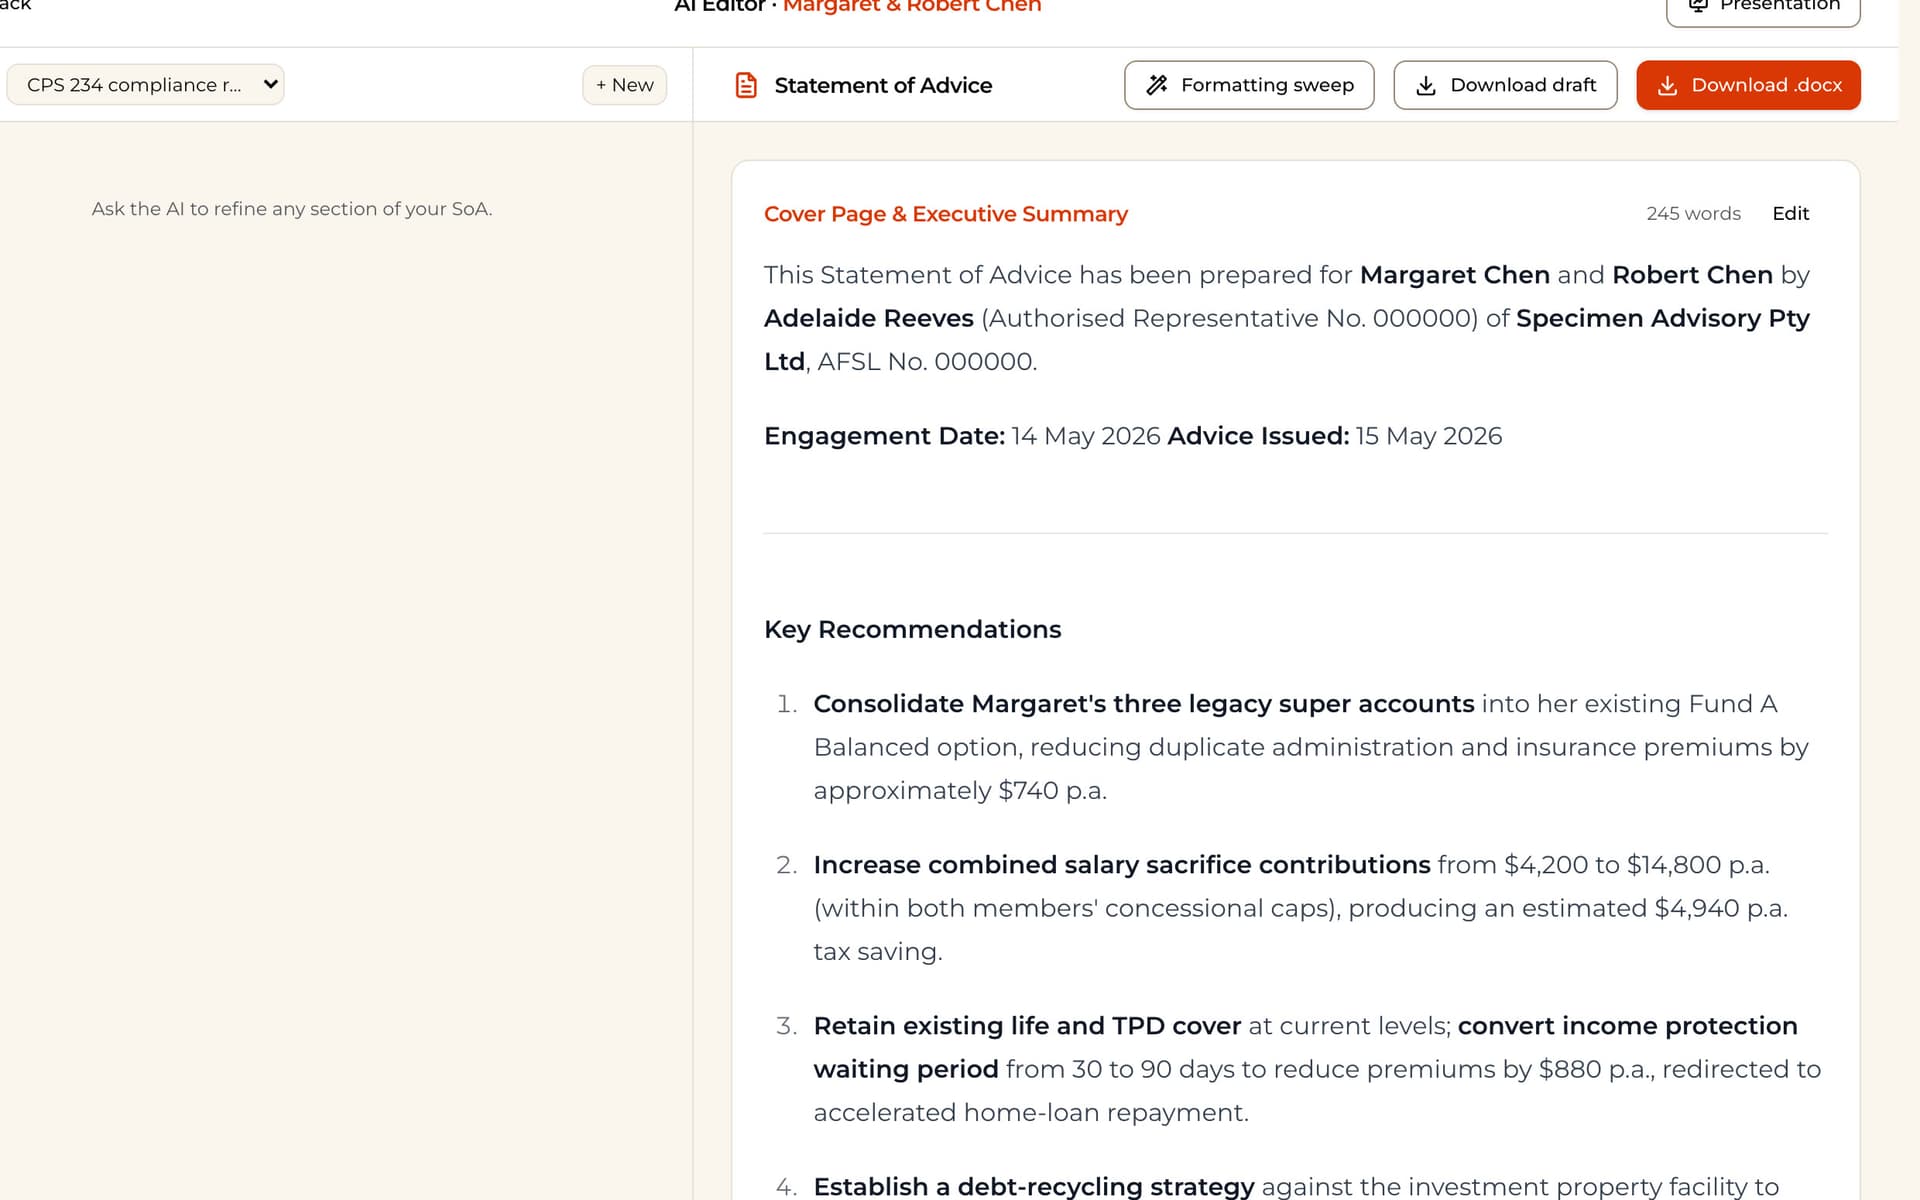Screen dimensions: 1920x1200
Task: Start a new chat with + New
Action: (x=625, y=85)
